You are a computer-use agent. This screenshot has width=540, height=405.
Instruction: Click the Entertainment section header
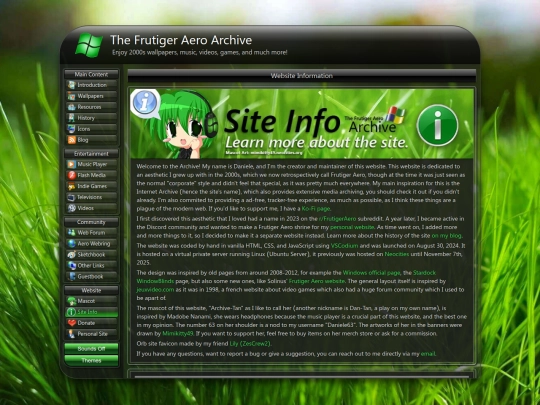point(91,154)
